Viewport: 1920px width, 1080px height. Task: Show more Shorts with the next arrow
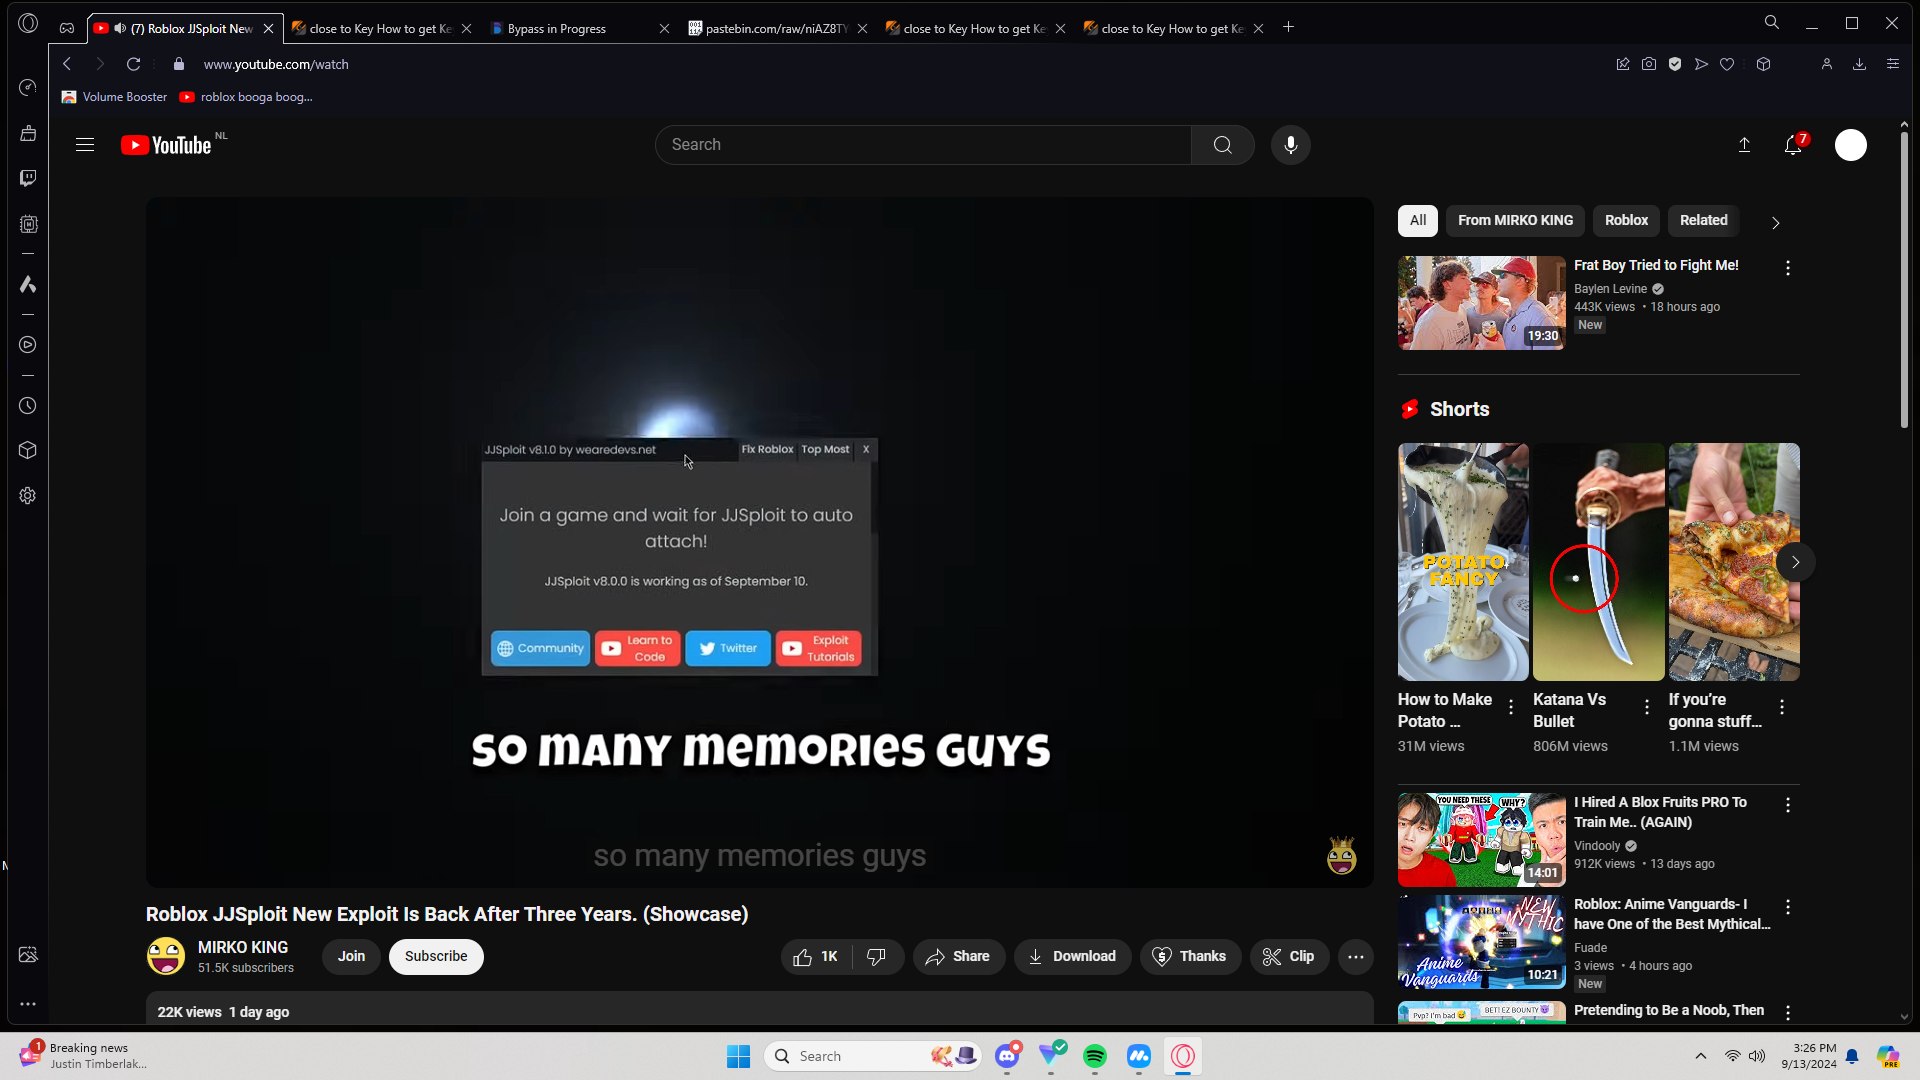pyautogui.click(x=1796, y=562)
